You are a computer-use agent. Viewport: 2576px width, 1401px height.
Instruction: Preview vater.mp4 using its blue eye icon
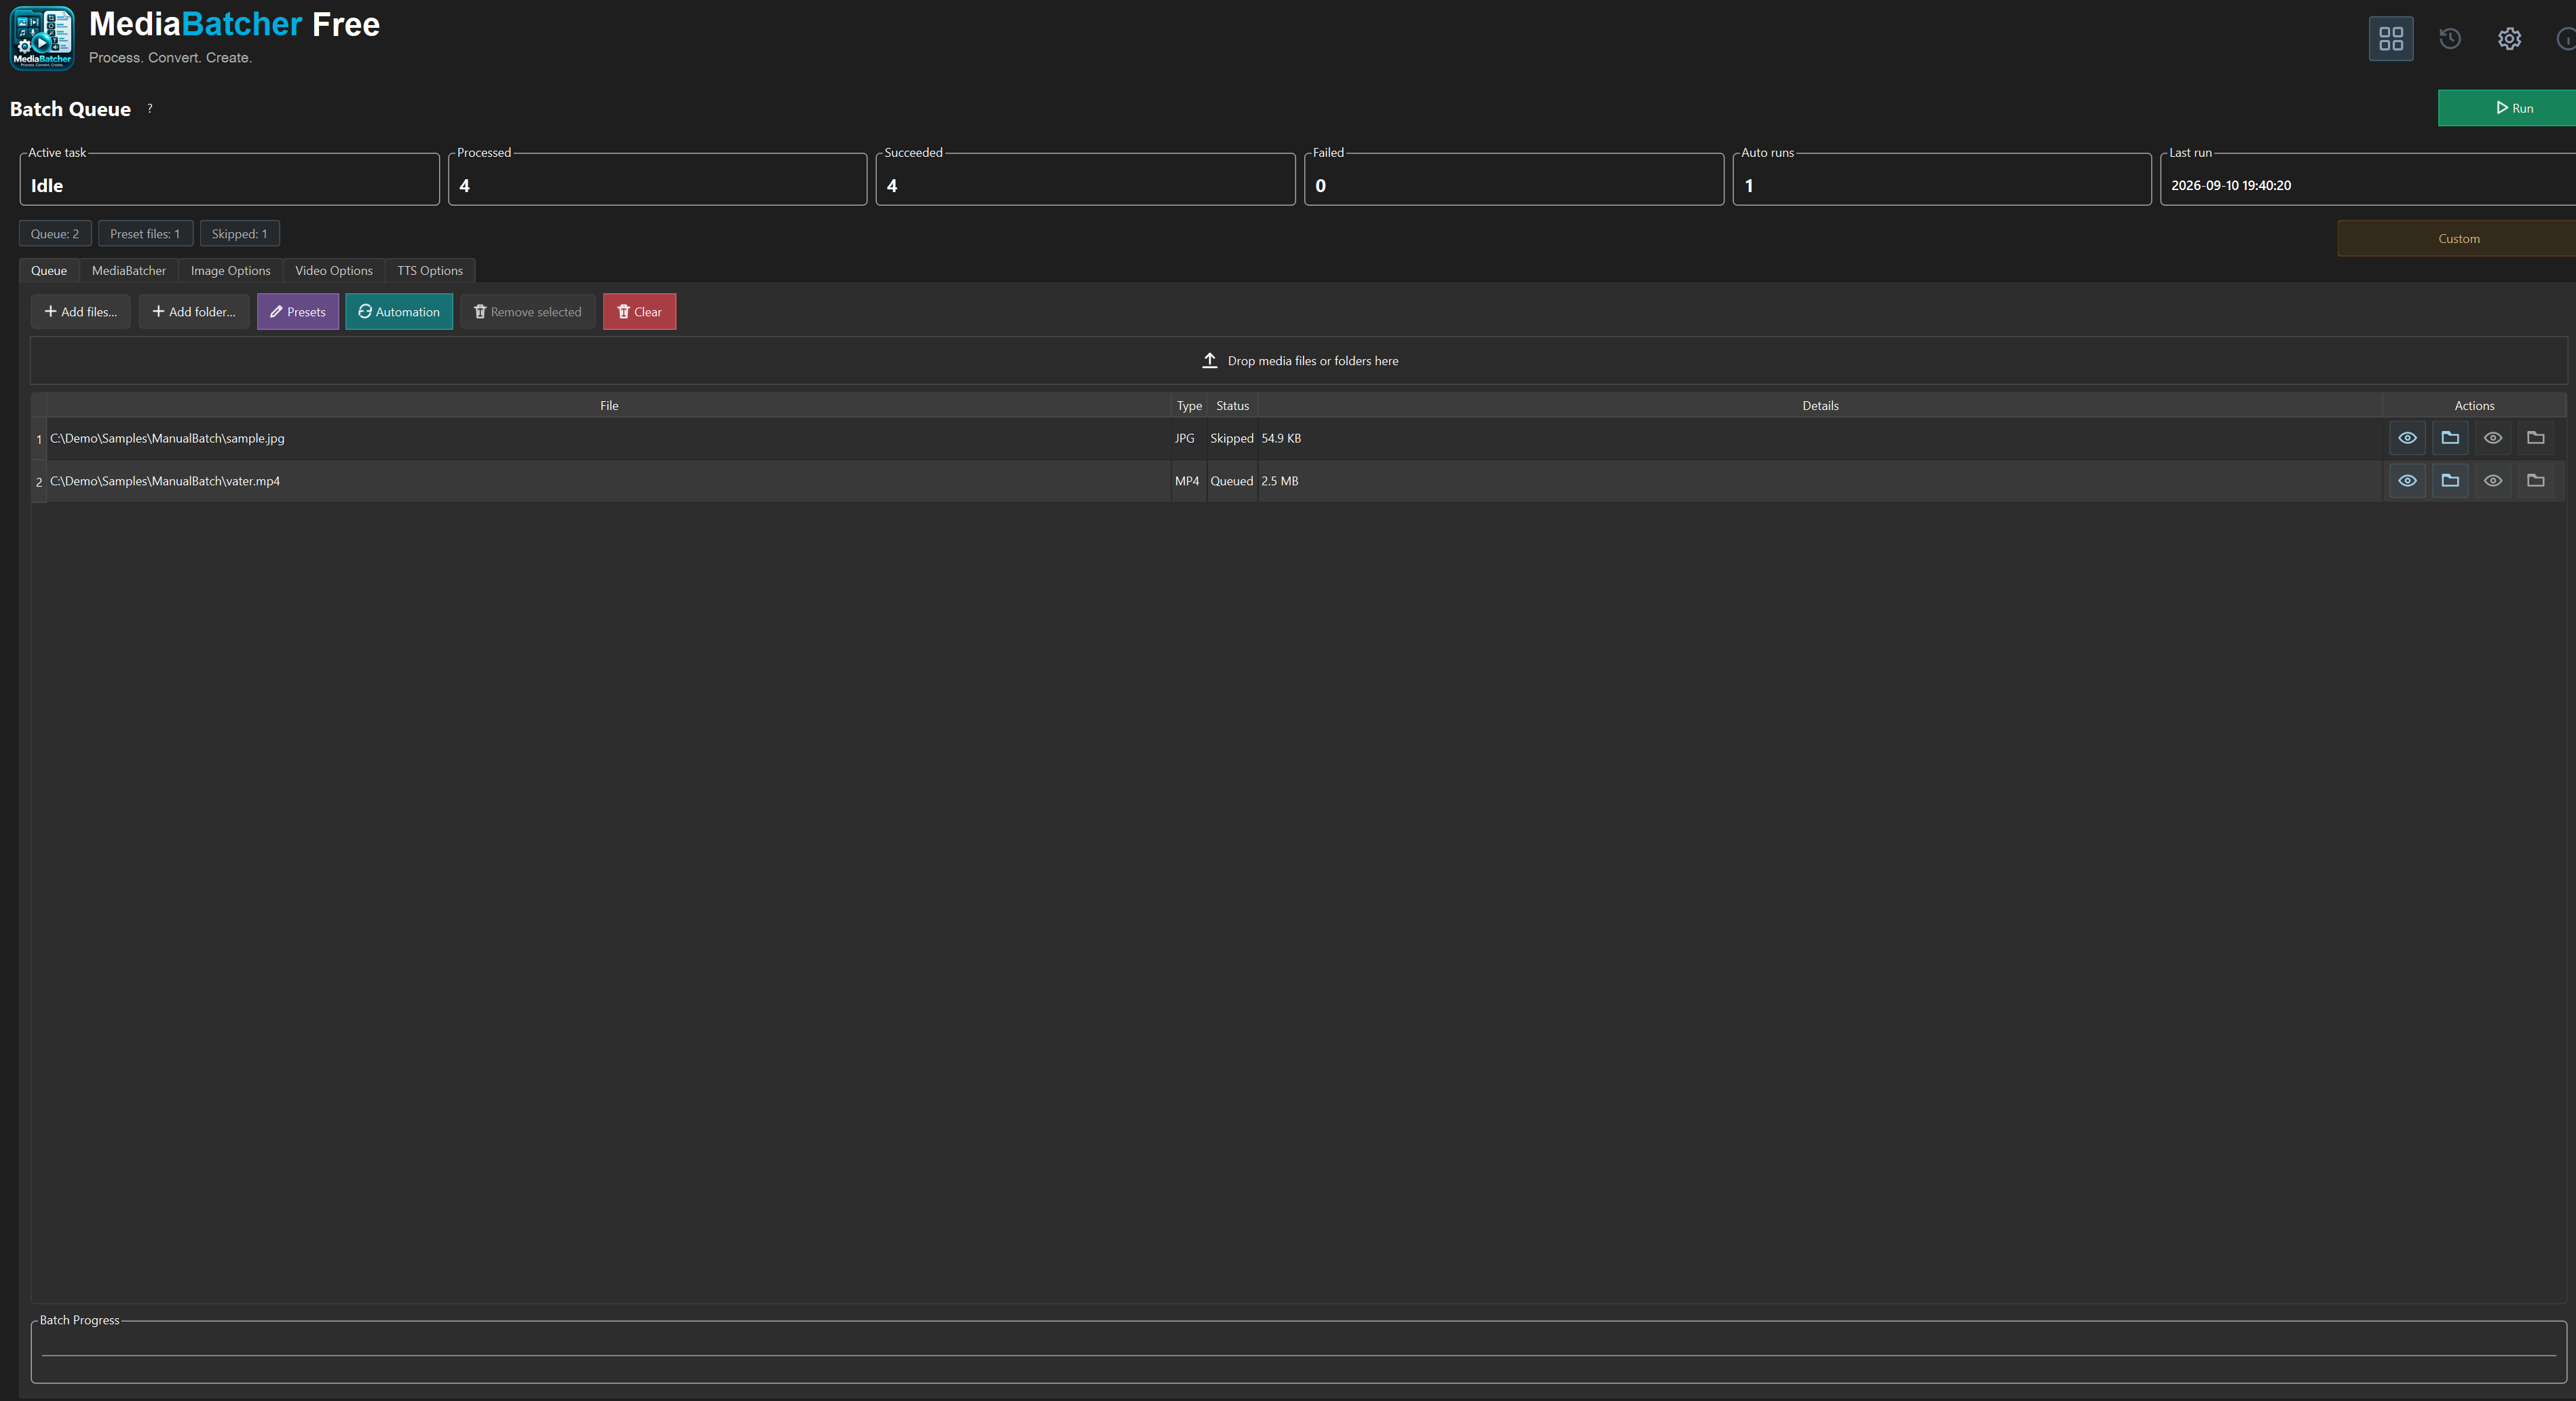(2407, 481)
